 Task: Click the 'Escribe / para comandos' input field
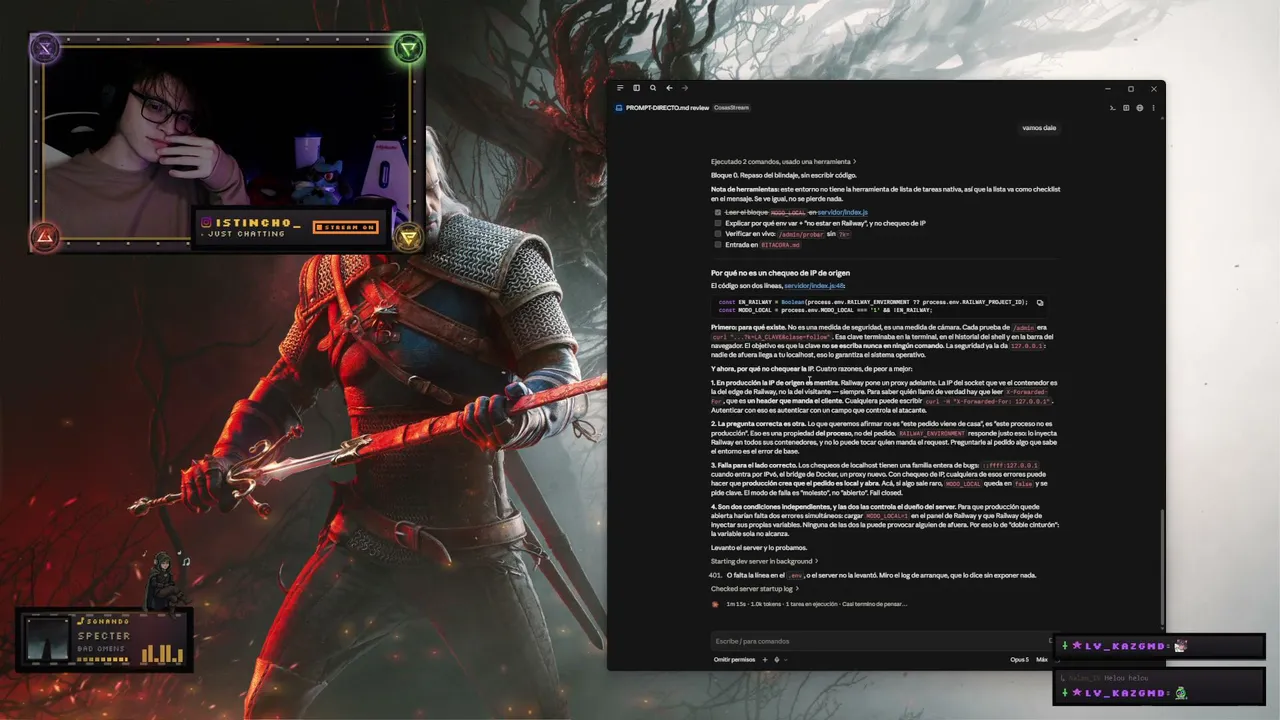[880, 641]
